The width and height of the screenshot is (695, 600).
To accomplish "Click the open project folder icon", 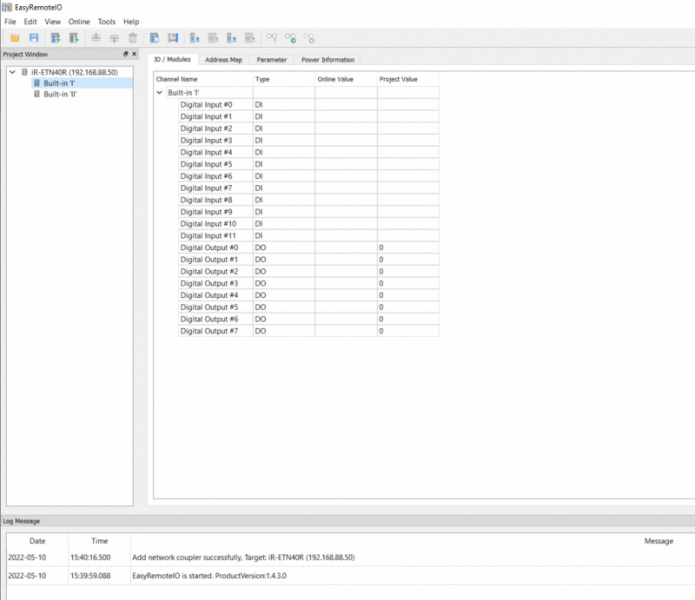I will [x=15, y=38].
